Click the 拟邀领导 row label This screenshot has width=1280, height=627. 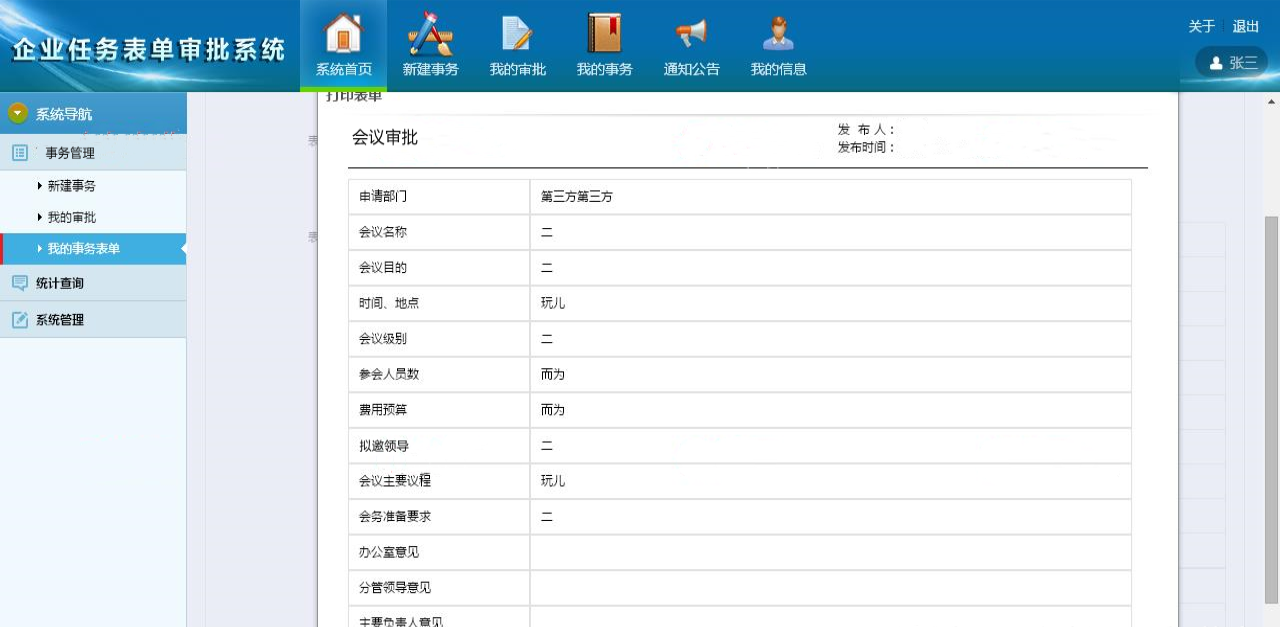384,446
